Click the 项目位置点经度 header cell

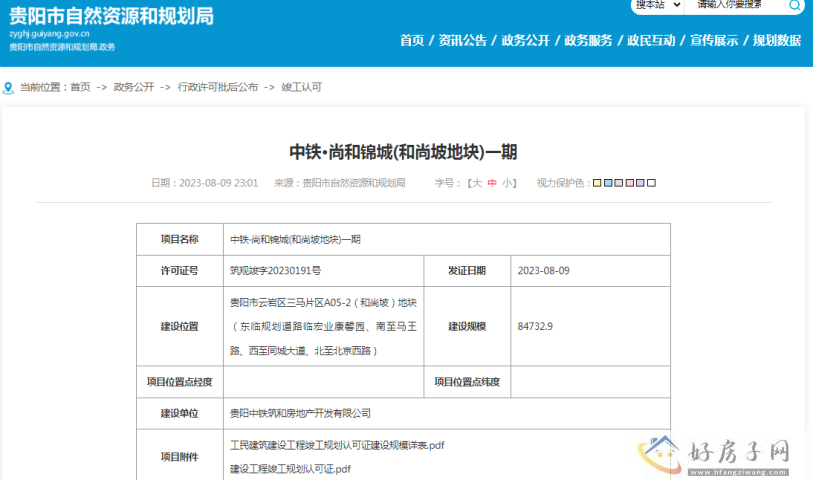tap(179, 382)
